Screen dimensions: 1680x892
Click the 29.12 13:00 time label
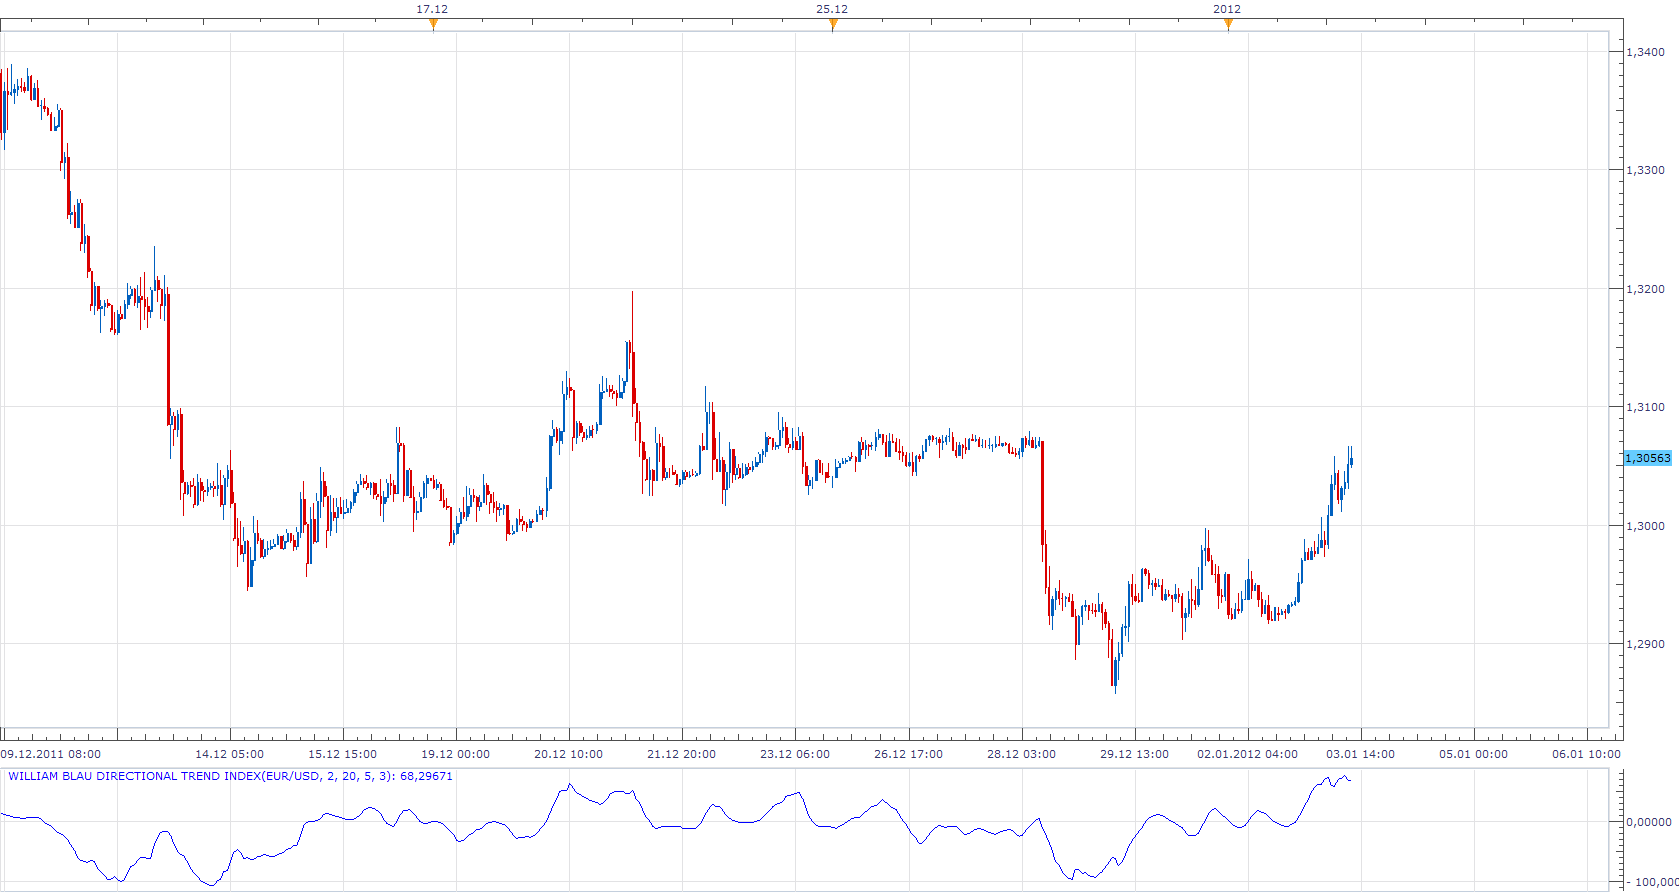click(x=1134, y=754)
